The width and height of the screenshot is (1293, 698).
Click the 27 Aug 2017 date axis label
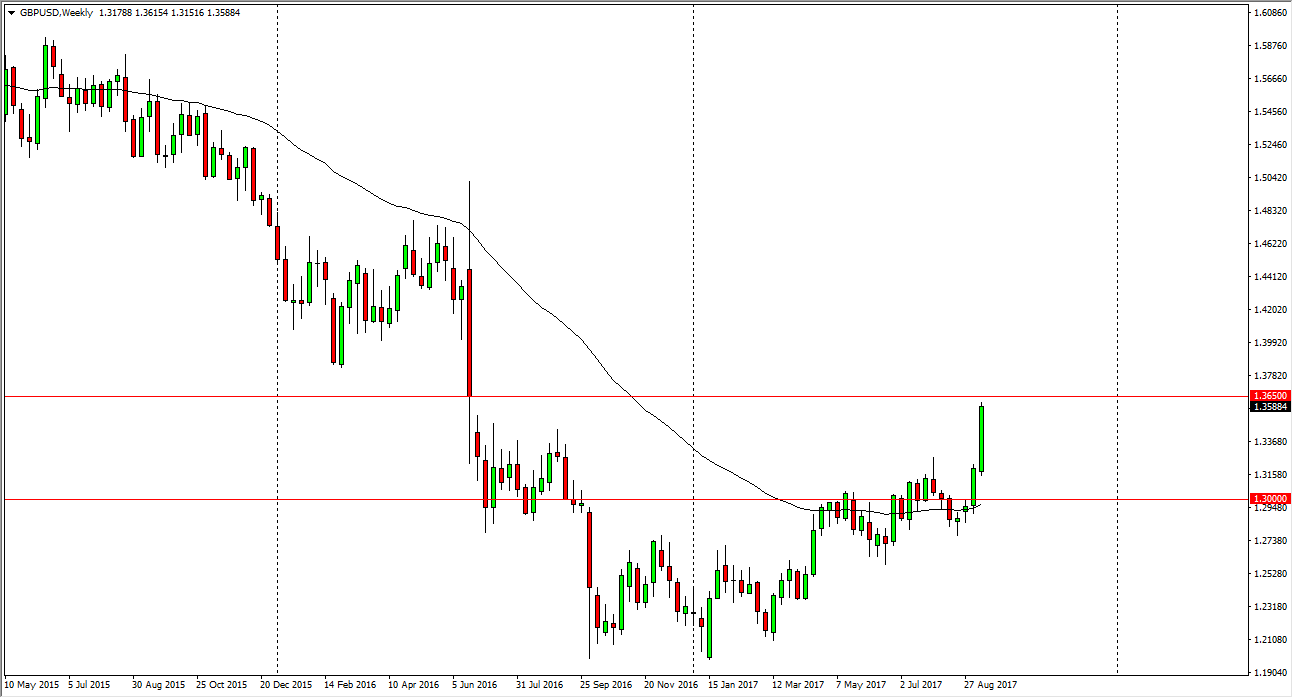992,685
